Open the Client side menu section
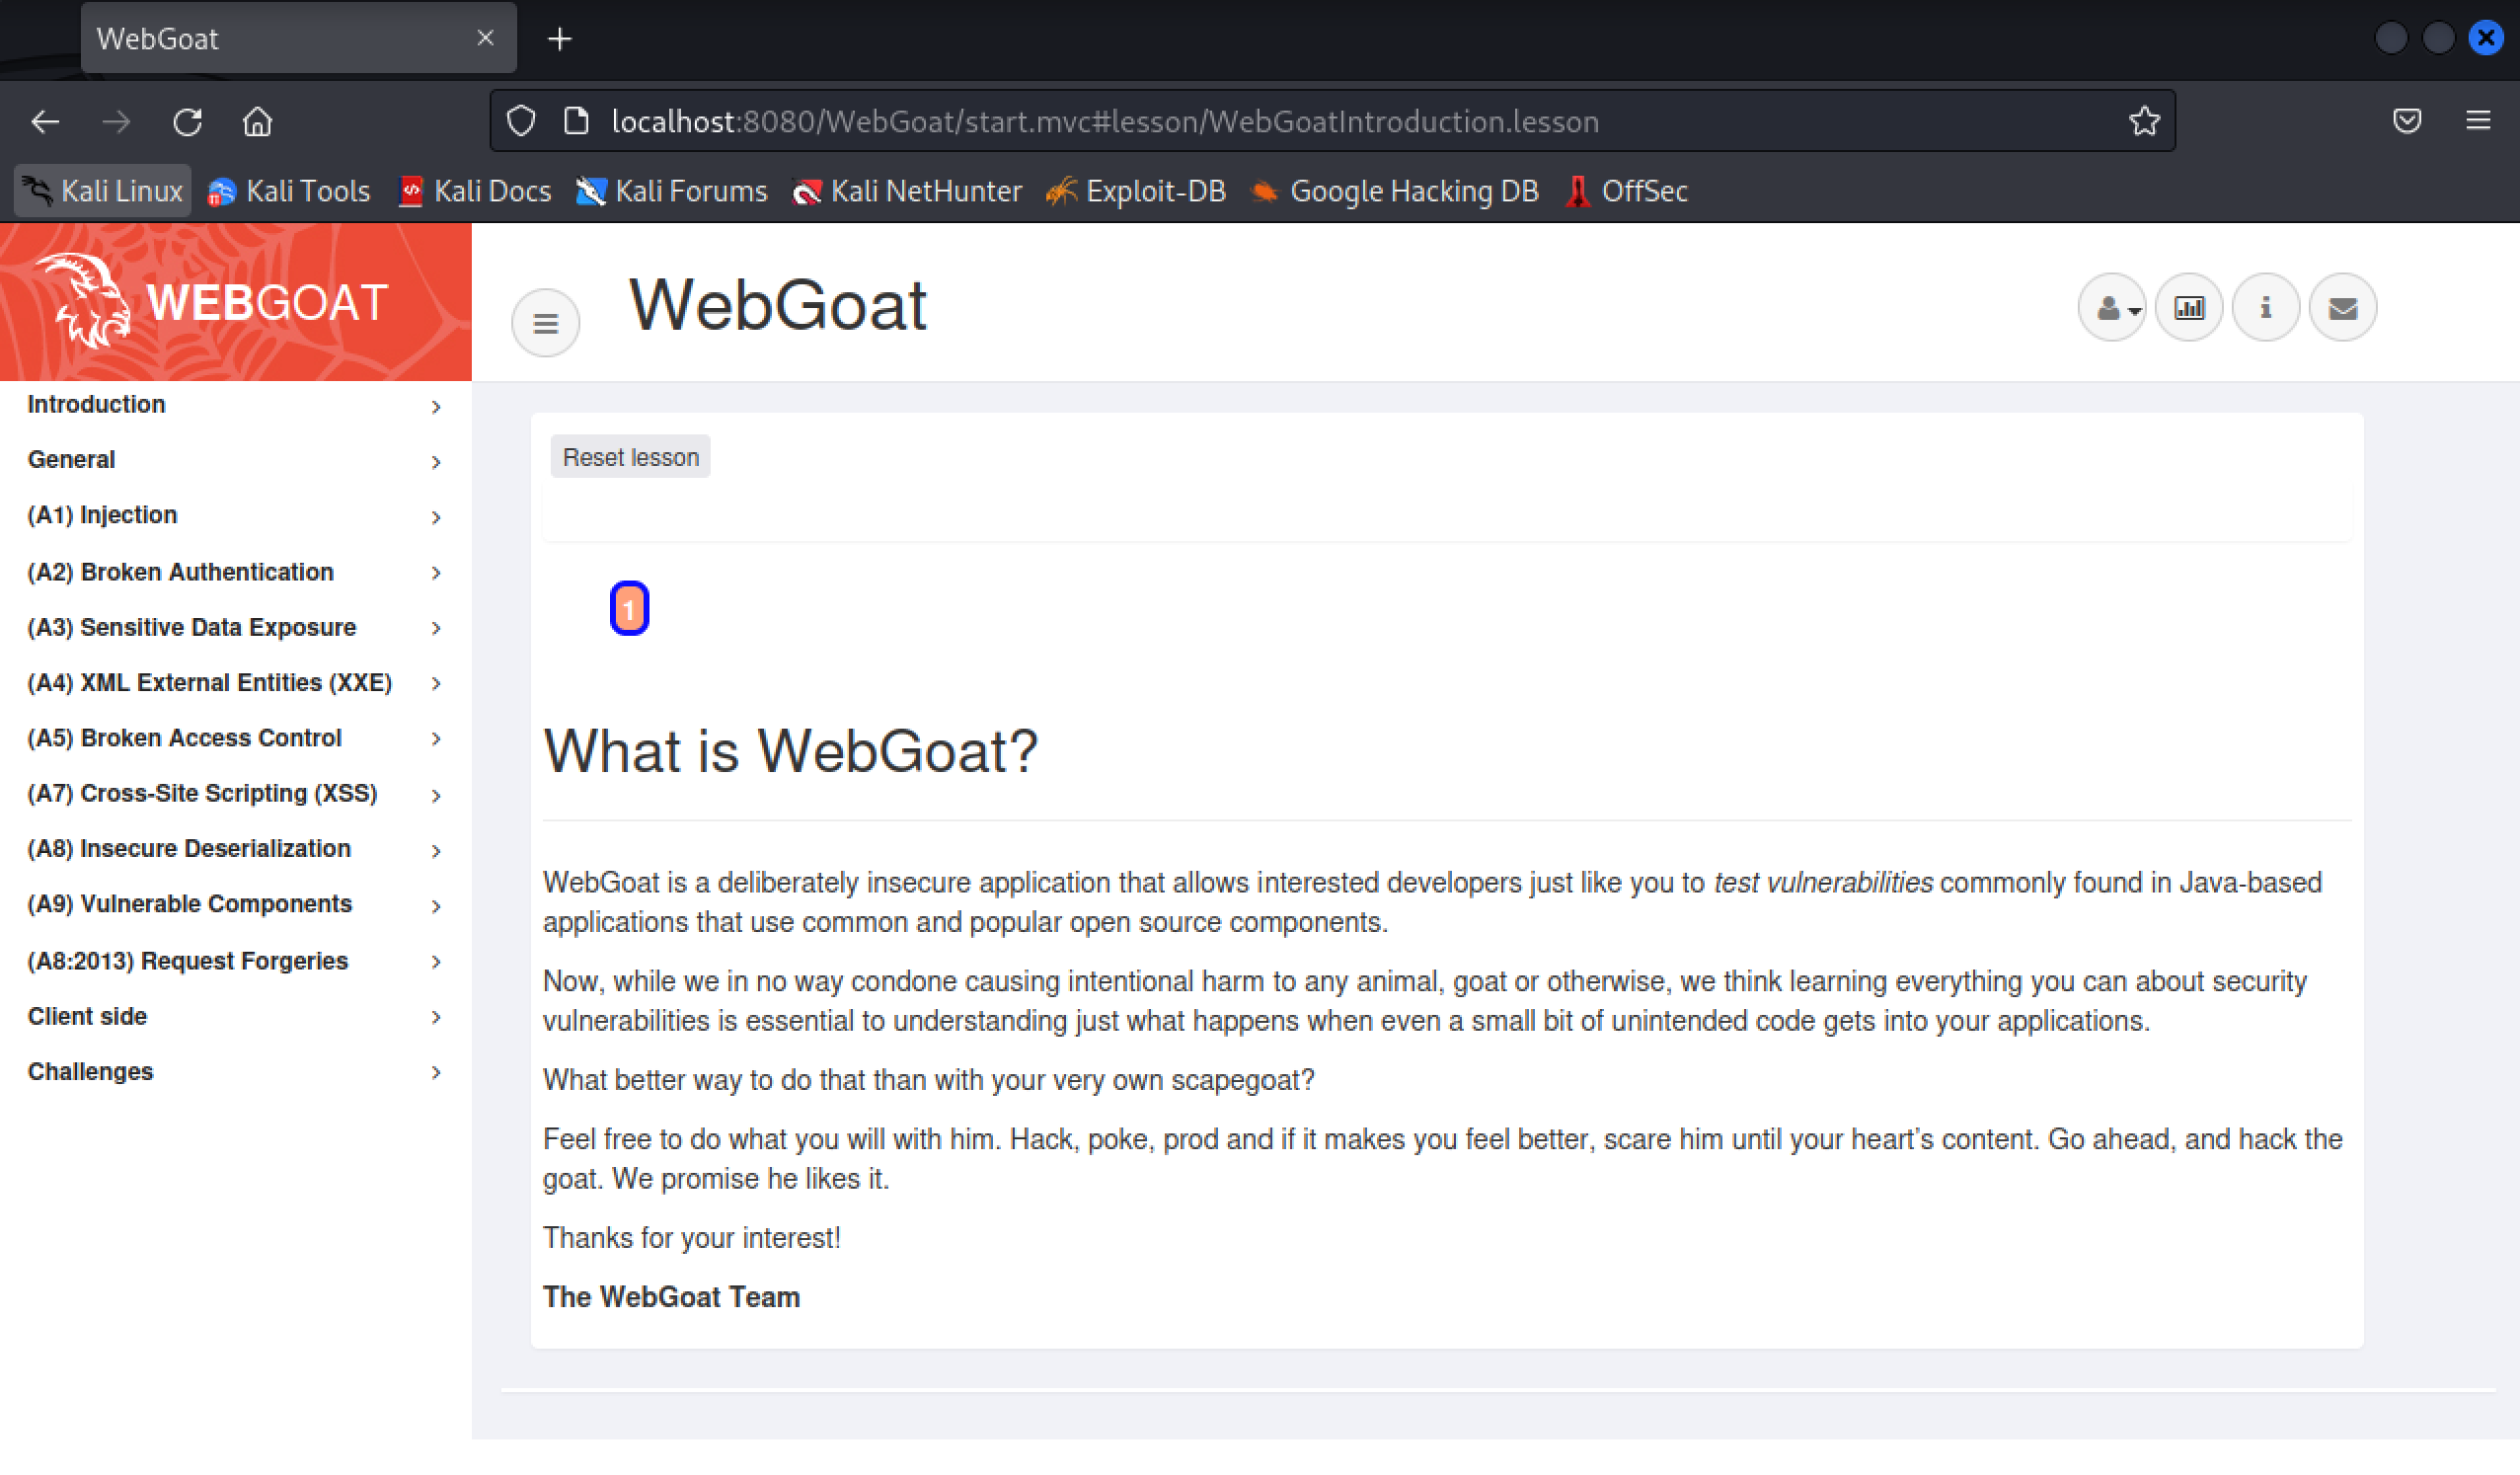This screenshot has width=2520, height=1475. pyautogui.click(x=87, y=1017)
